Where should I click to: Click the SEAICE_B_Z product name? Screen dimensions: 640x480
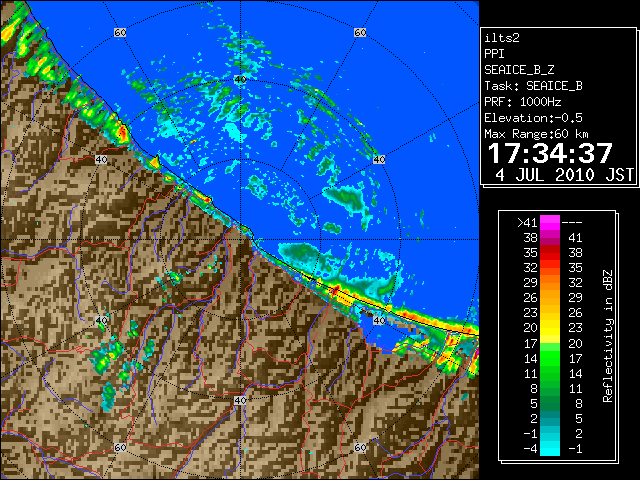pos(519,70)
